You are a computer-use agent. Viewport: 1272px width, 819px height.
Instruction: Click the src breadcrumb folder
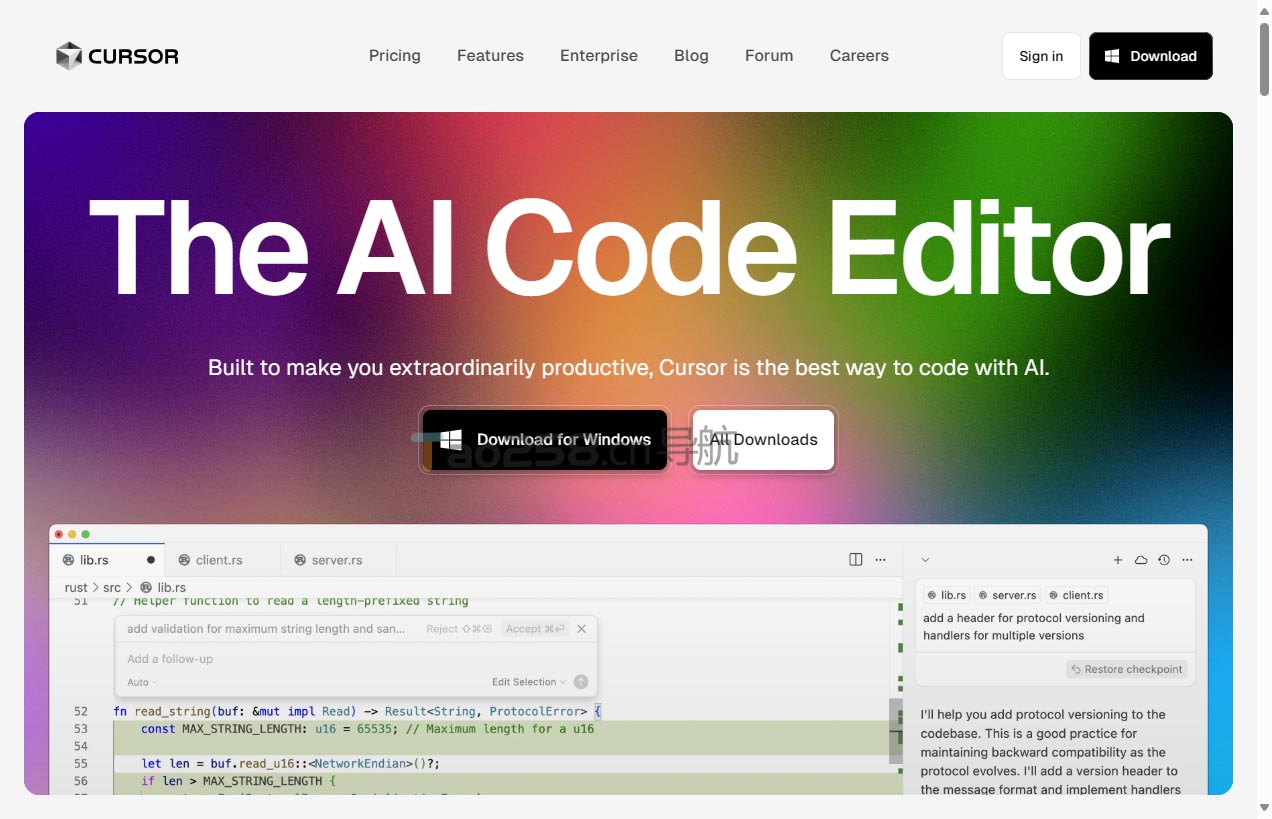pos(112,588)
